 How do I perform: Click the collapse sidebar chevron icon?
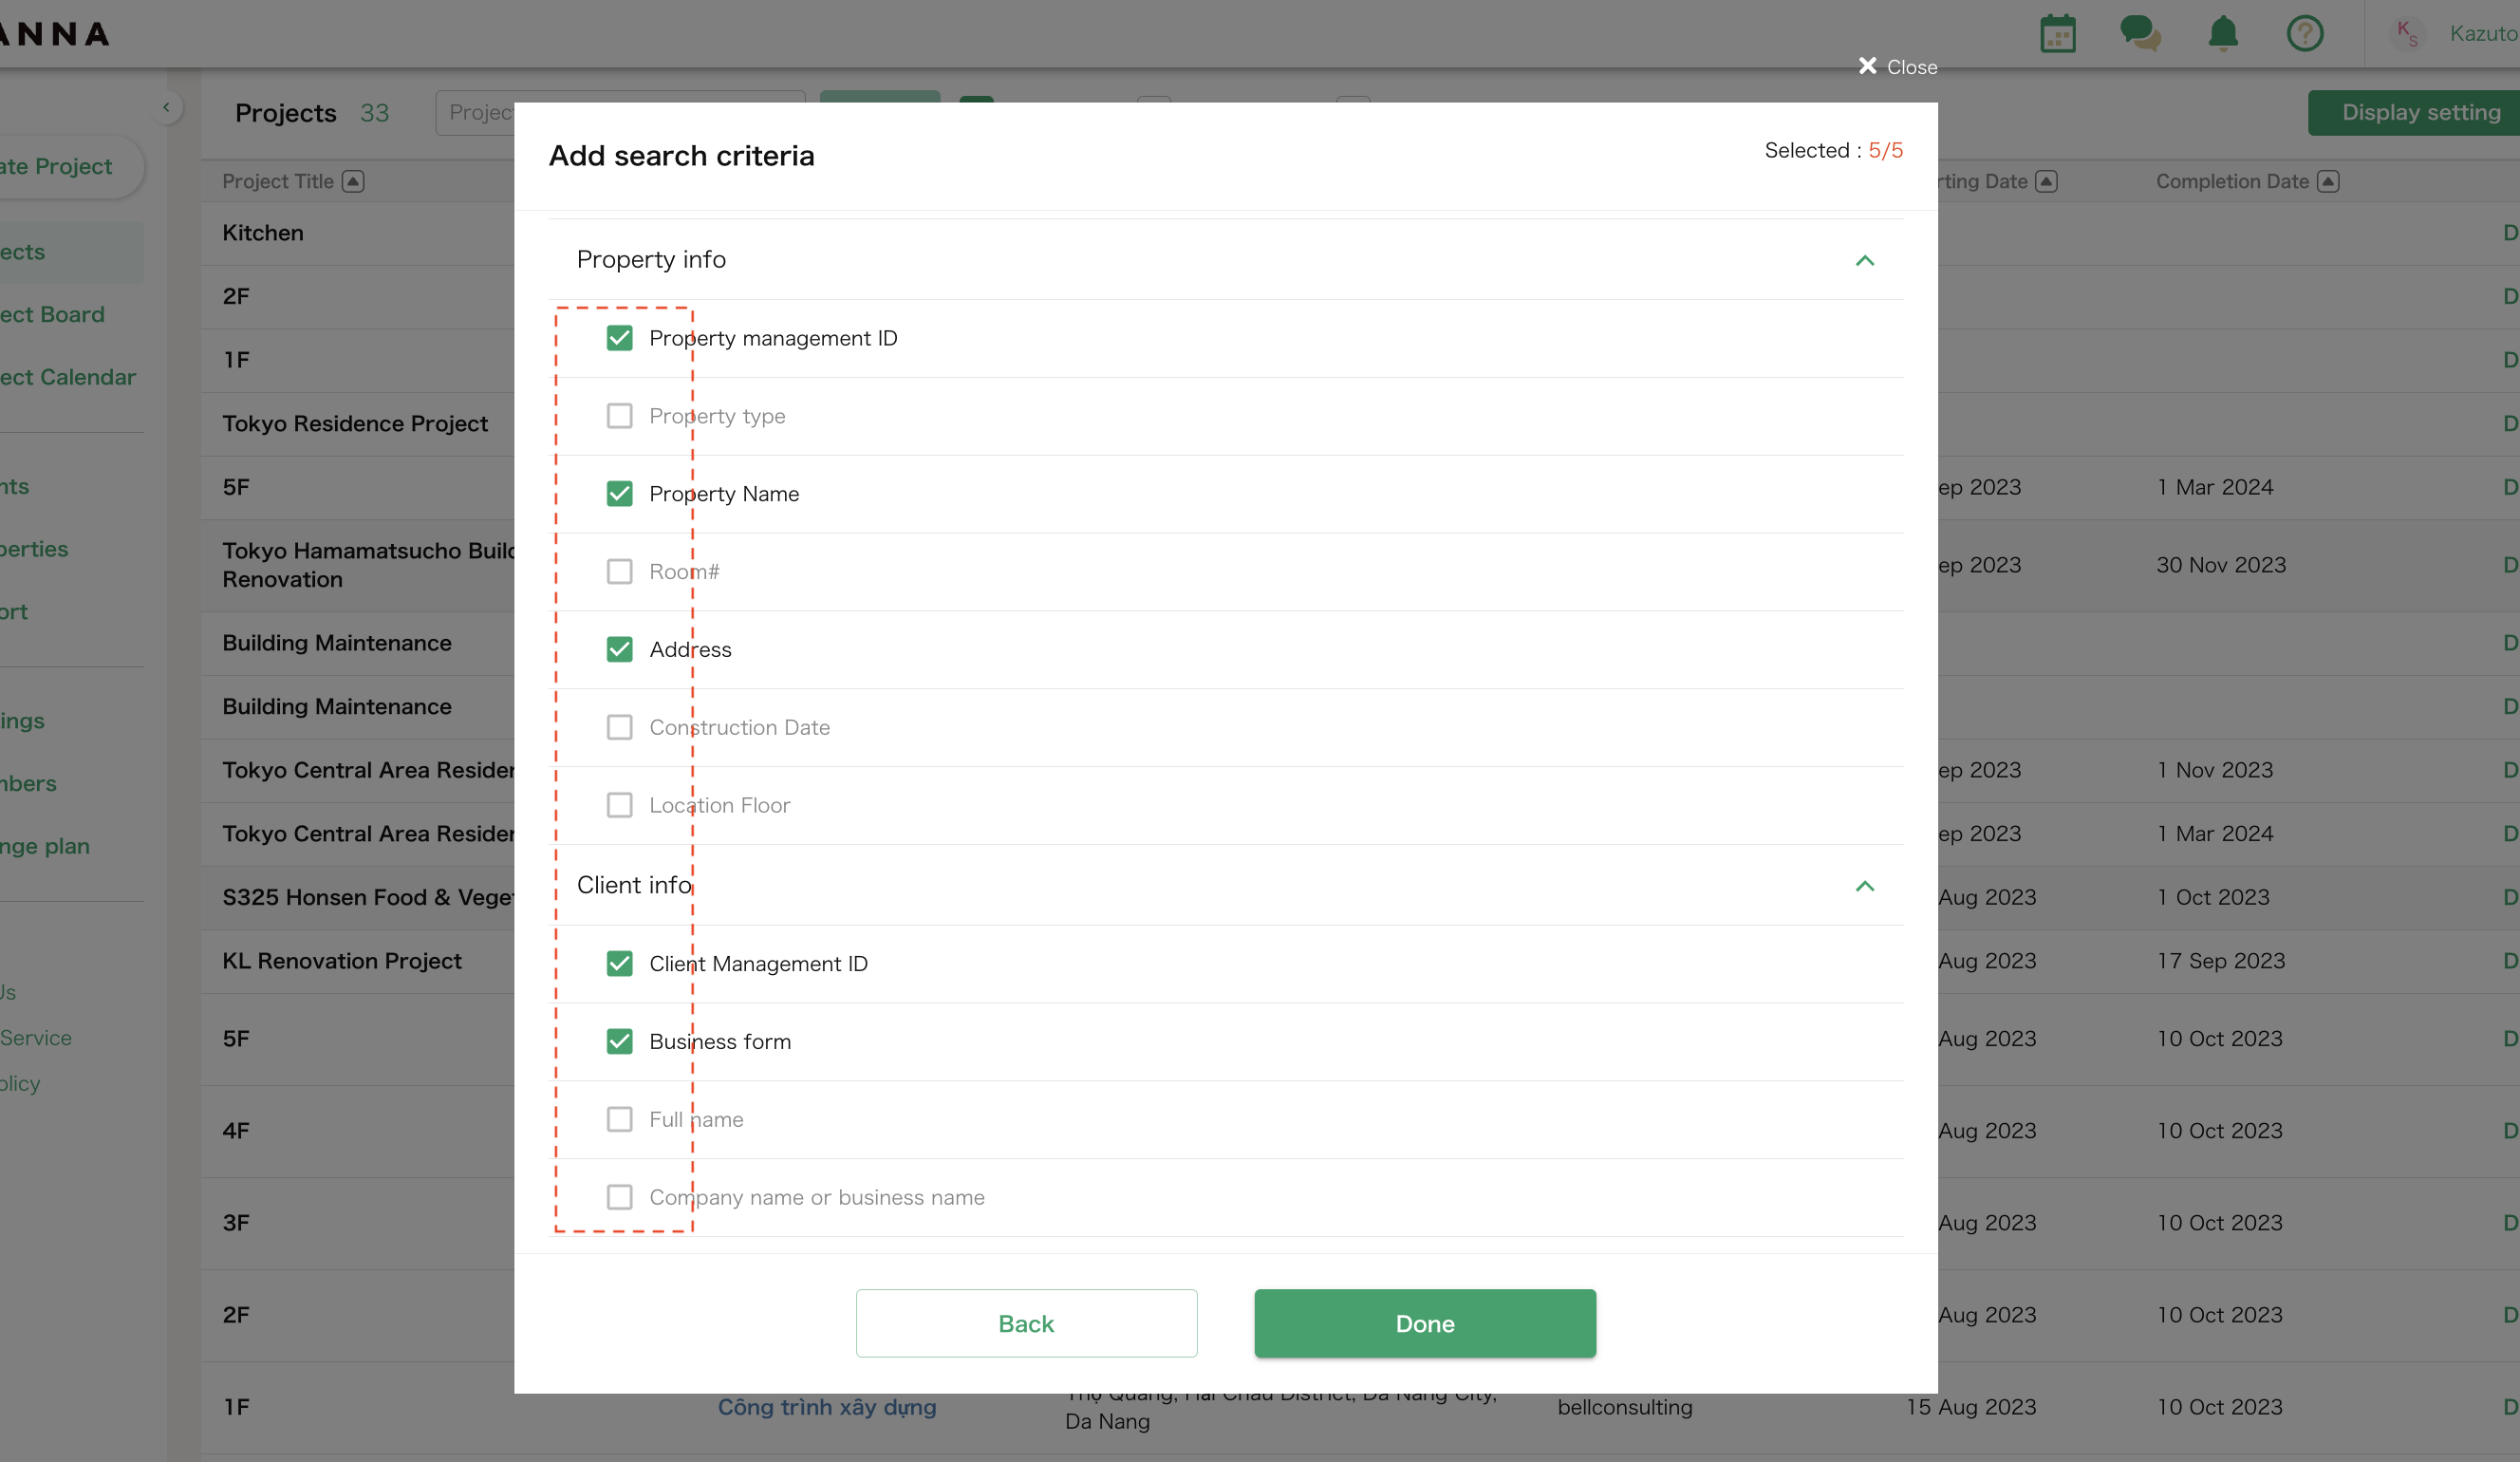tap(167, 107)
